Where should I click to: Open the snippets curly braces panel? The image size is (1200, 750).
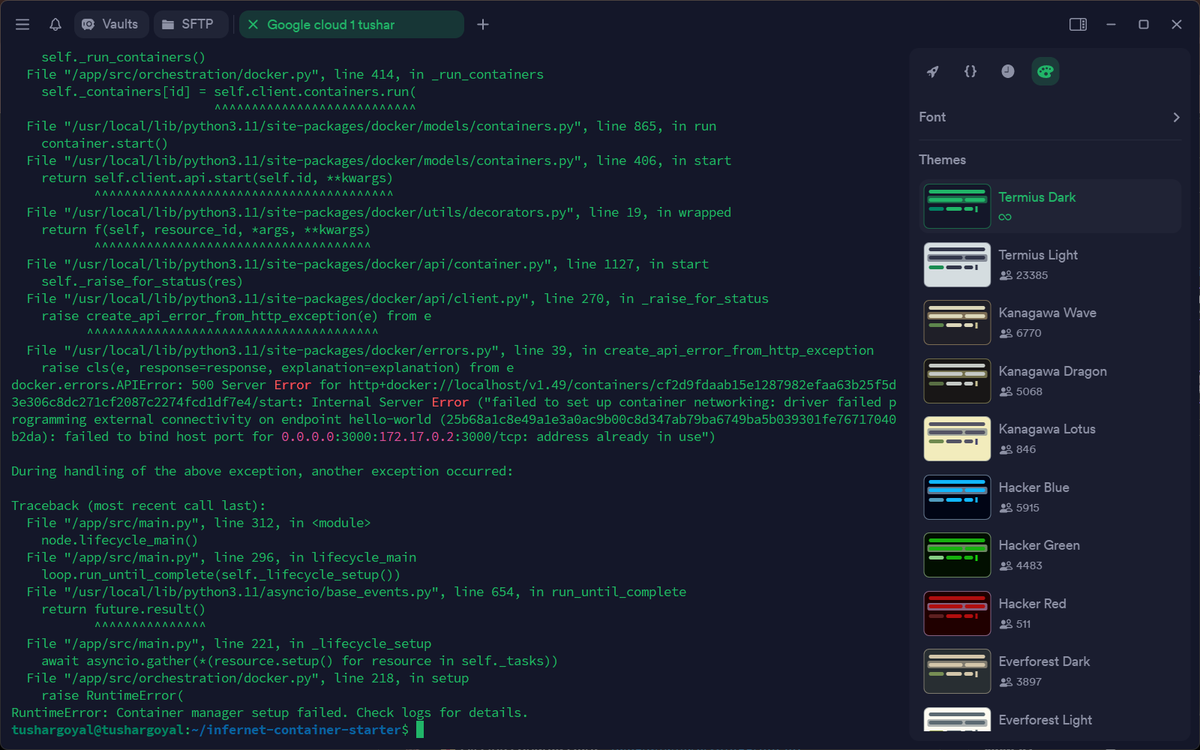(970, 71)
